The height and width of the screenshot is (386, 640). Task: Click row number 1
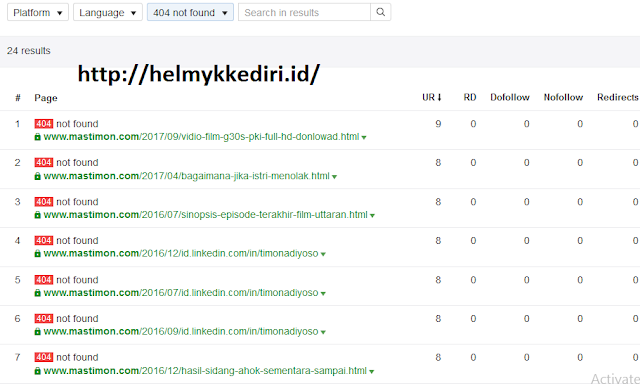(18, 124)
